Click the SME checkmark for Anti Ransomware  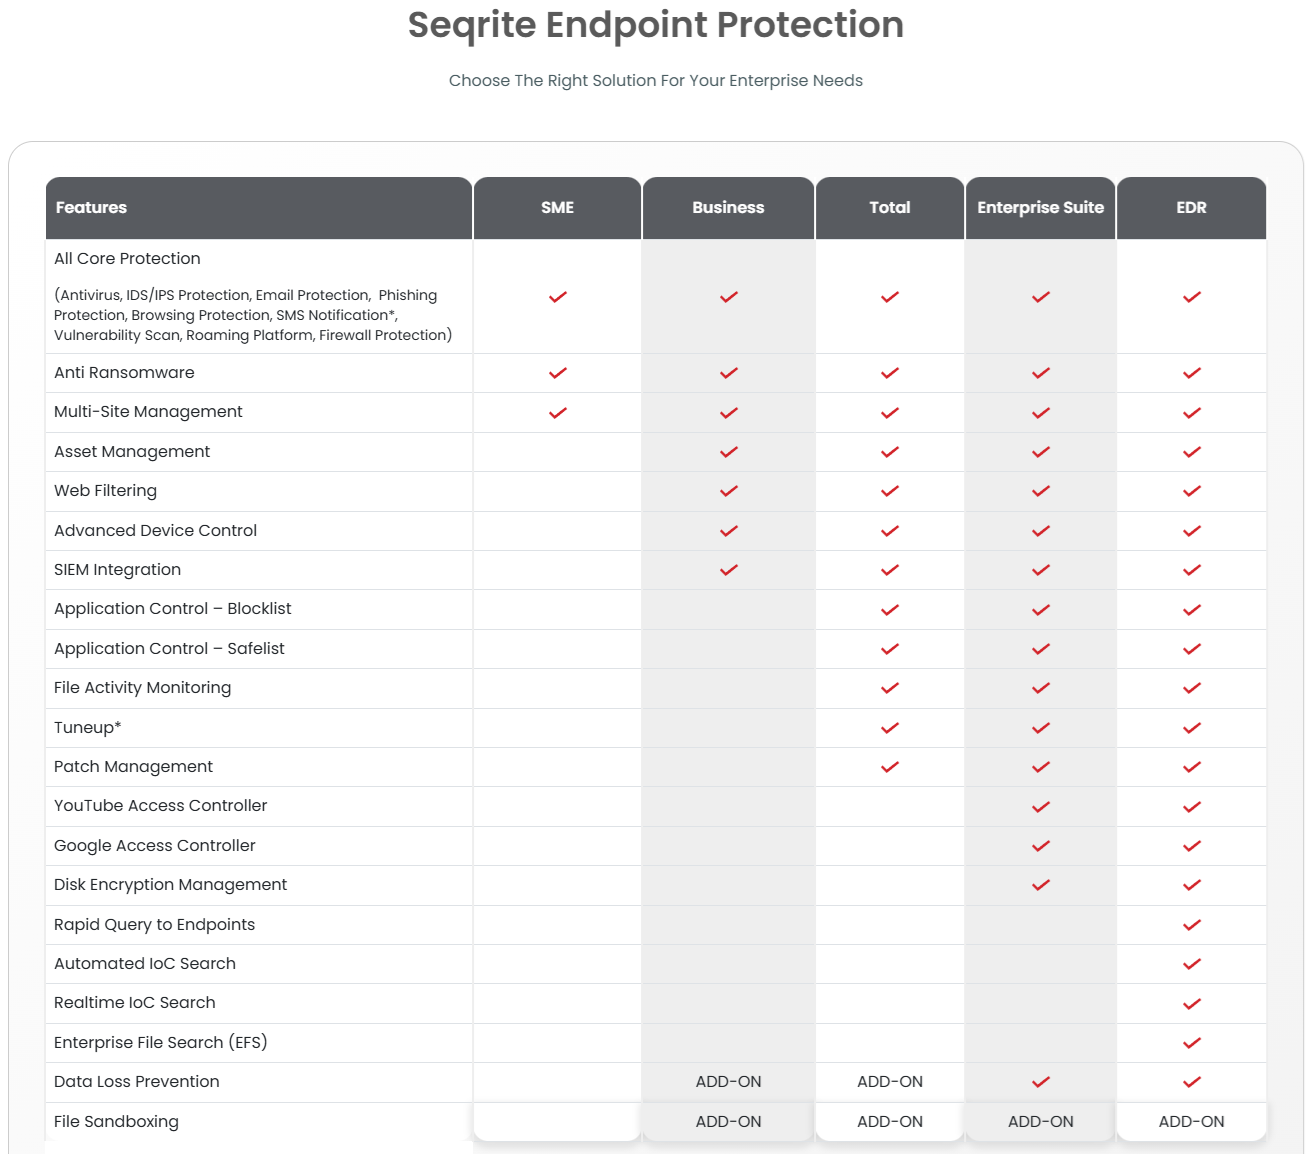[558, 373]
